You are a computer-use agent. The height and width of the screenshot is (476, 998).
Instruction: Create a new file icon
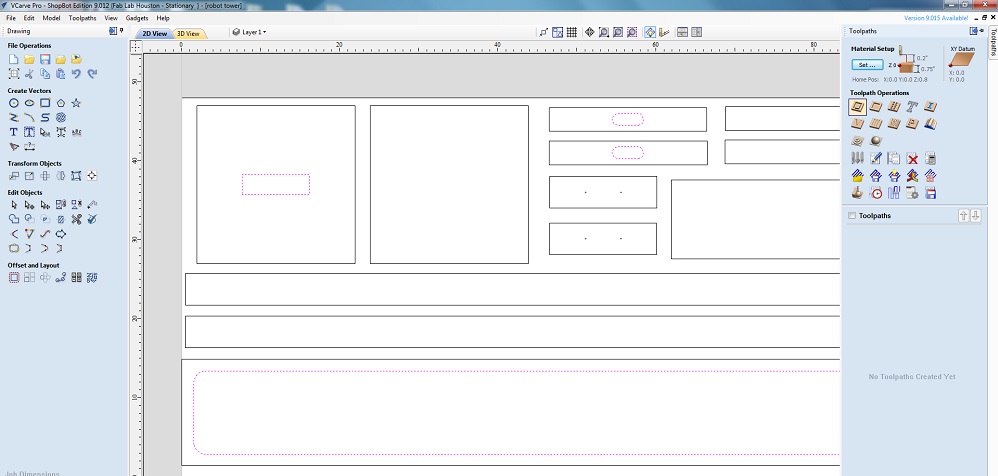tap(13, 59)
